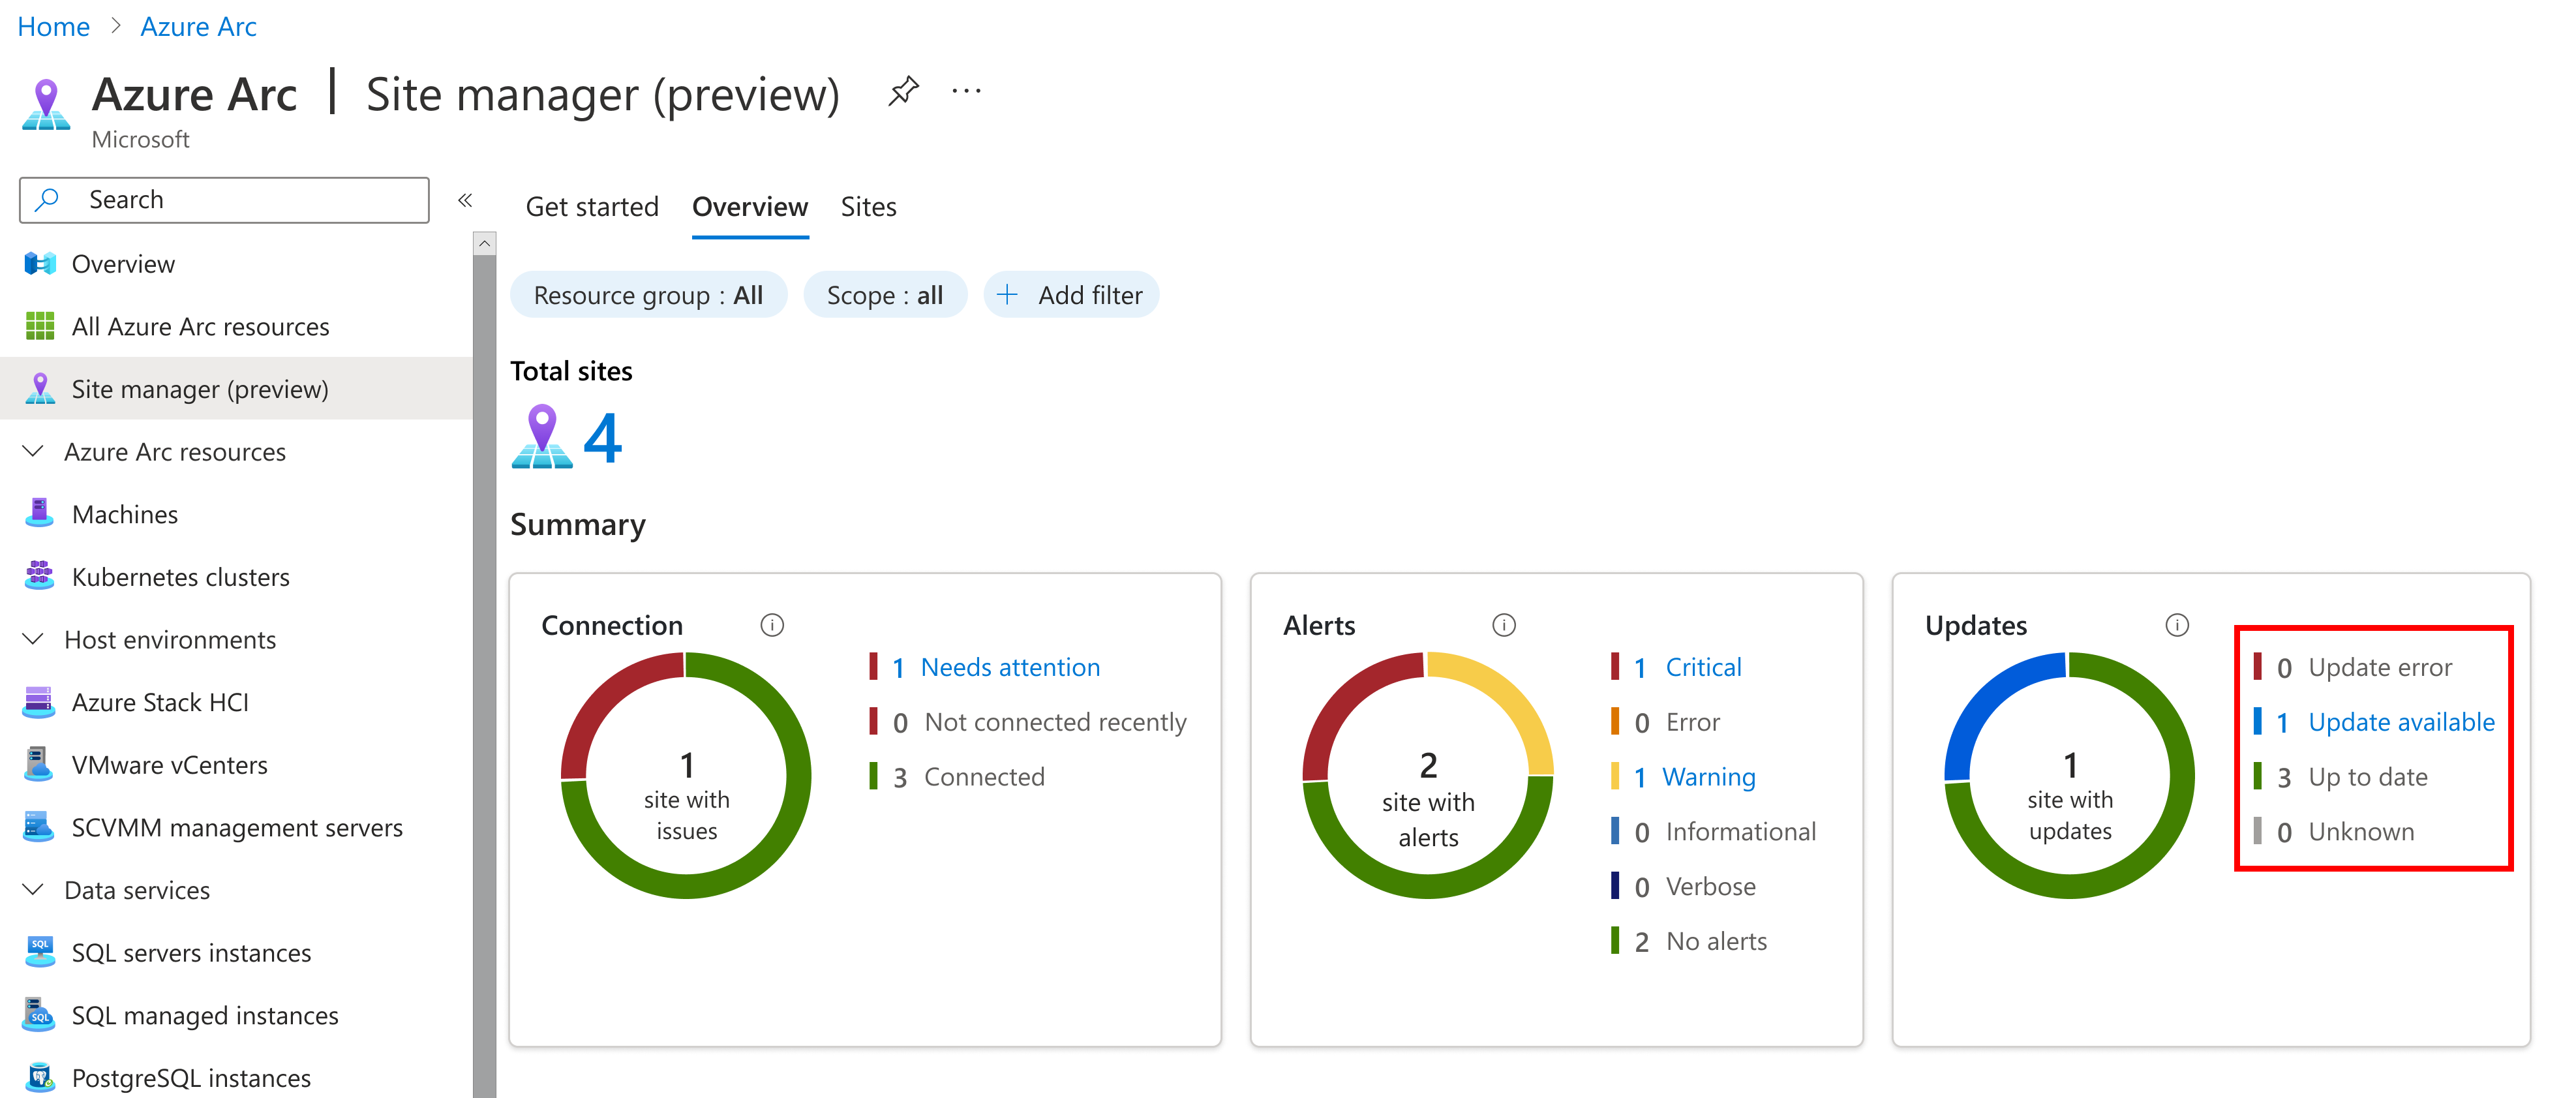Click the Site manager pin icon in sidebar
This screenshot has width=2576, height=1098.
coord(39,389)
